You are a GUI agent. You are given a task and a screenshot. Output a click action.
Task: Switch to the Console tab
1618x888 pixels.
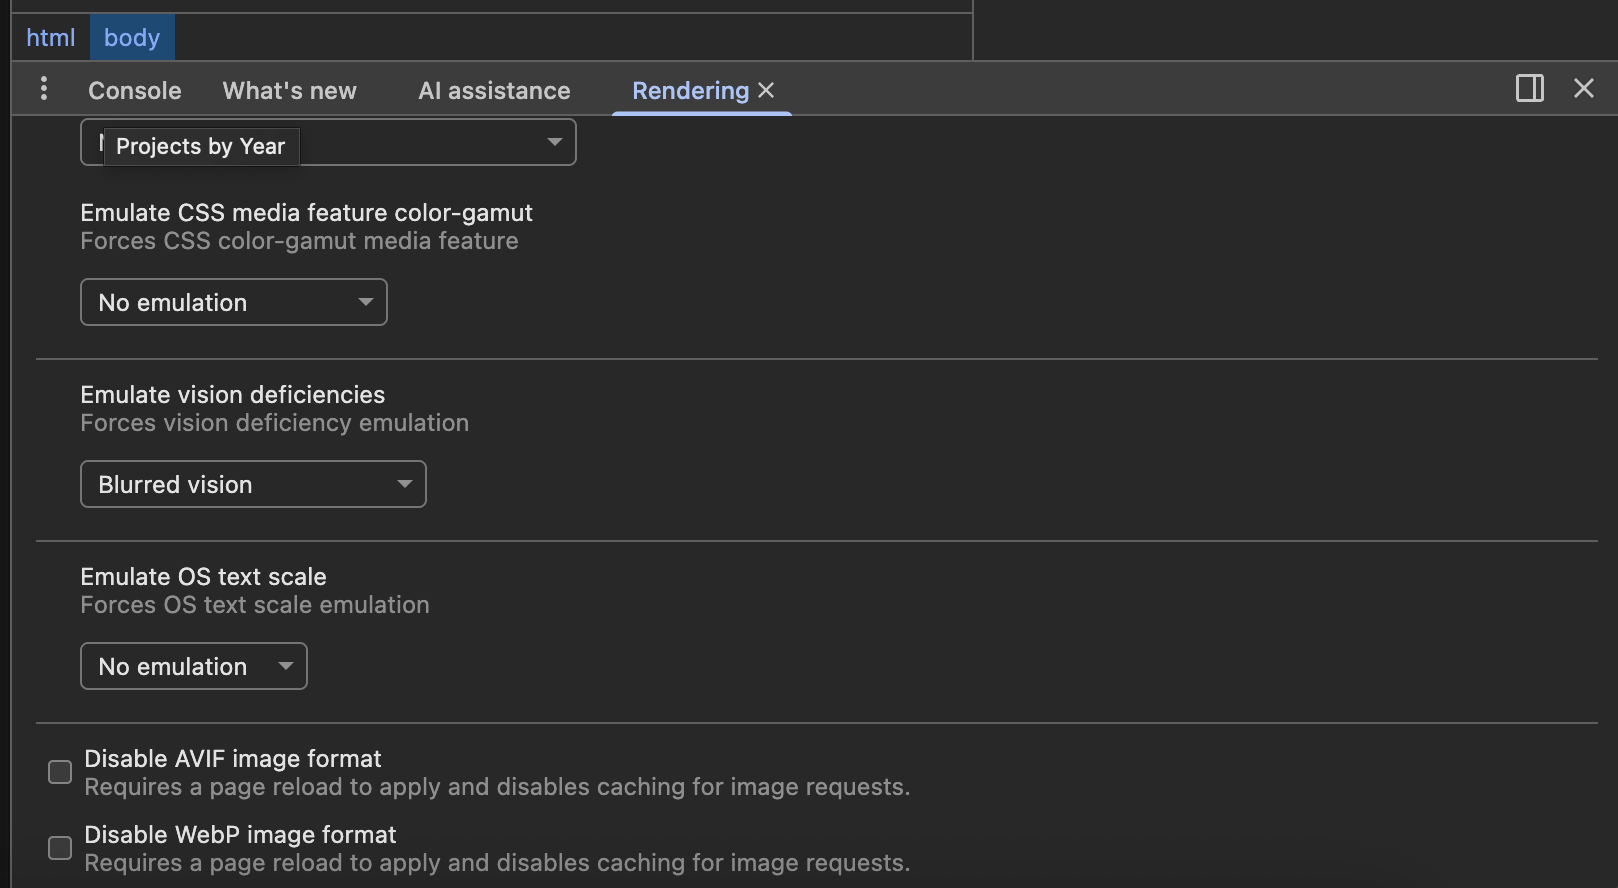point(135,91)
